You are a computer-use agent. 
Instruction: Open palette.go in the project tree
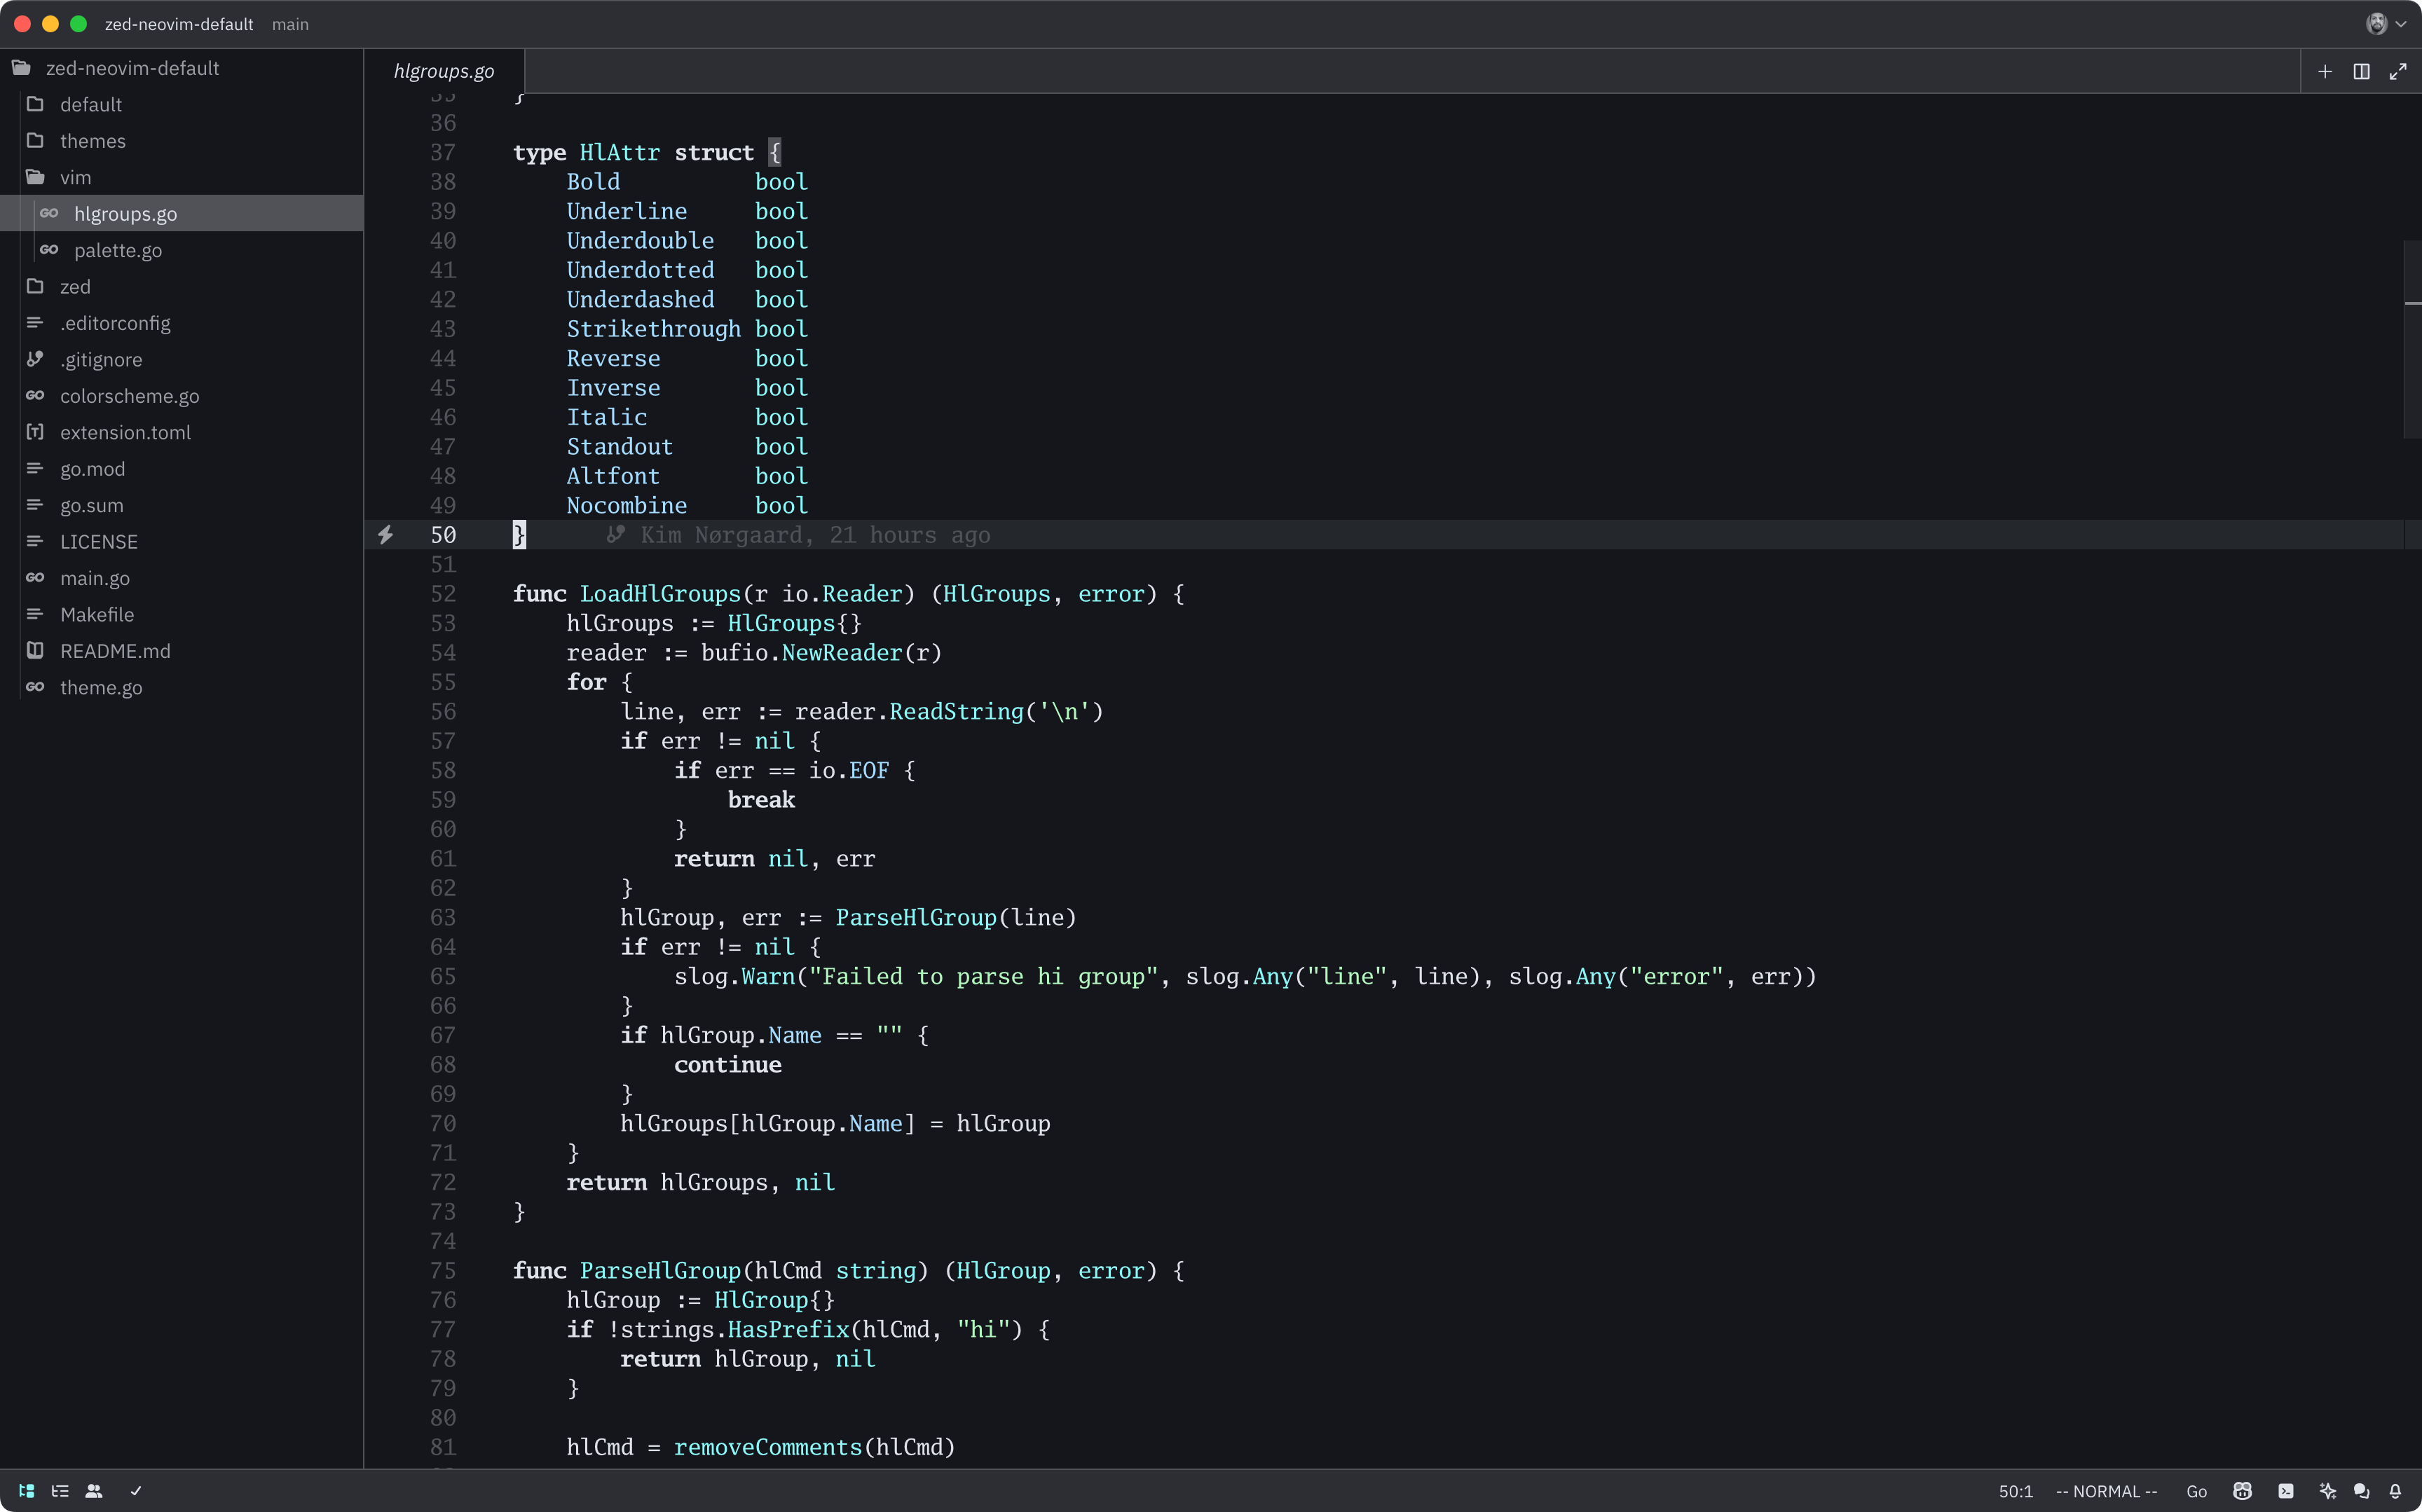(x=181, y=250)
